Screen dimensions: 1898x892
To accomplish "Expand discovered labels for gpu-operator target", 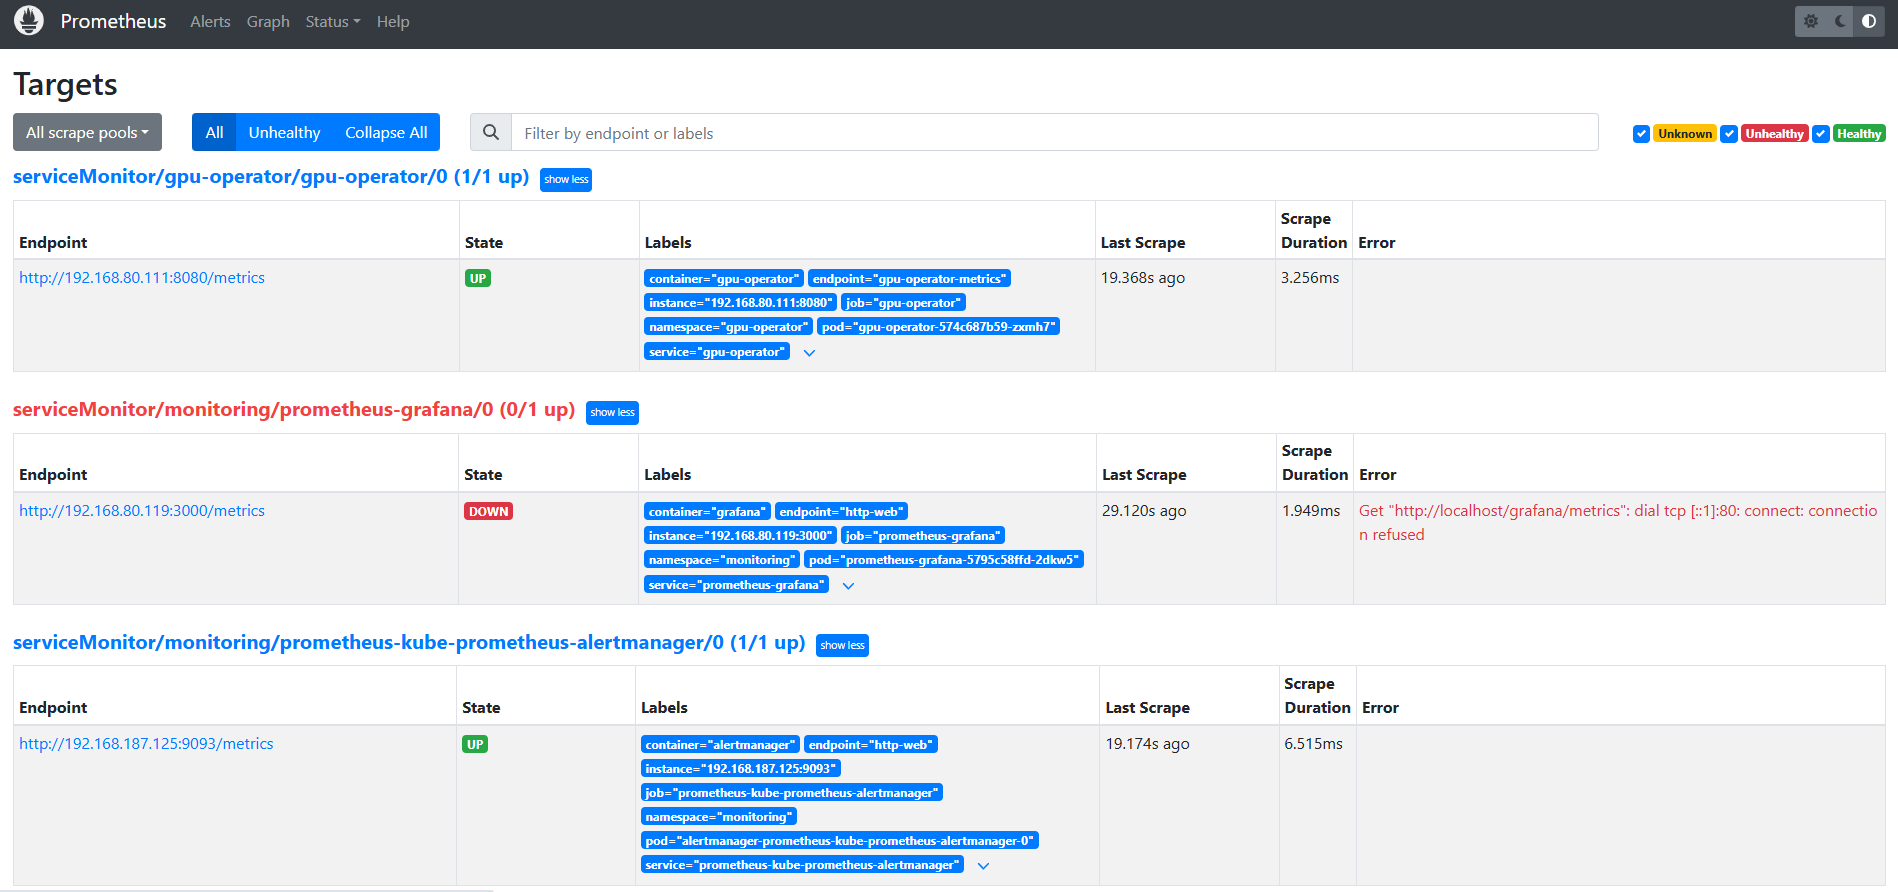I will click(810, 353).
